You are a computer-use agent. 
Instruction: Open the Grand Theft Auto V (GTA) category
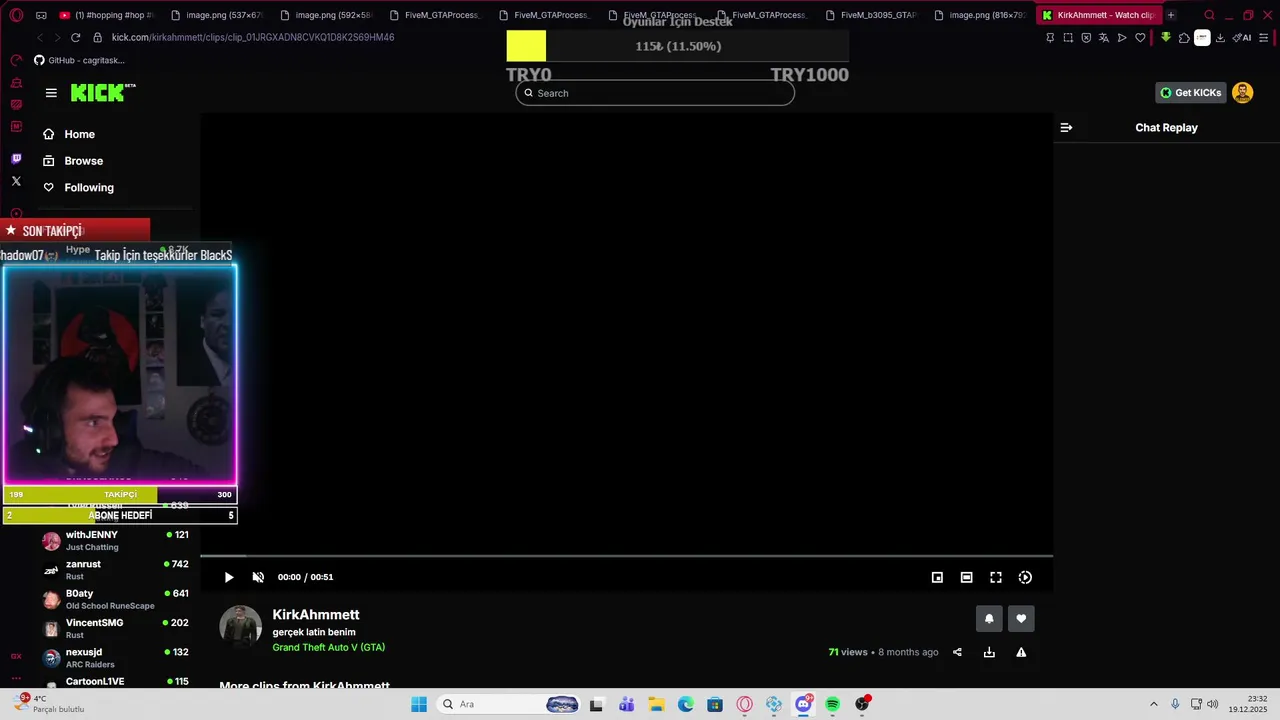pos(329,647)
